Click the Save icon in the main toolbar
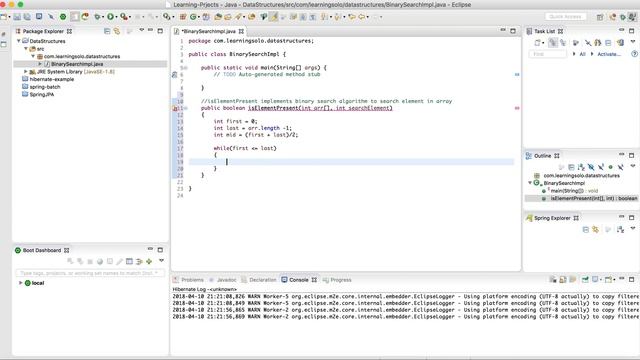The width and height of the screenshot is (640, 360). (x=17, y=17)
